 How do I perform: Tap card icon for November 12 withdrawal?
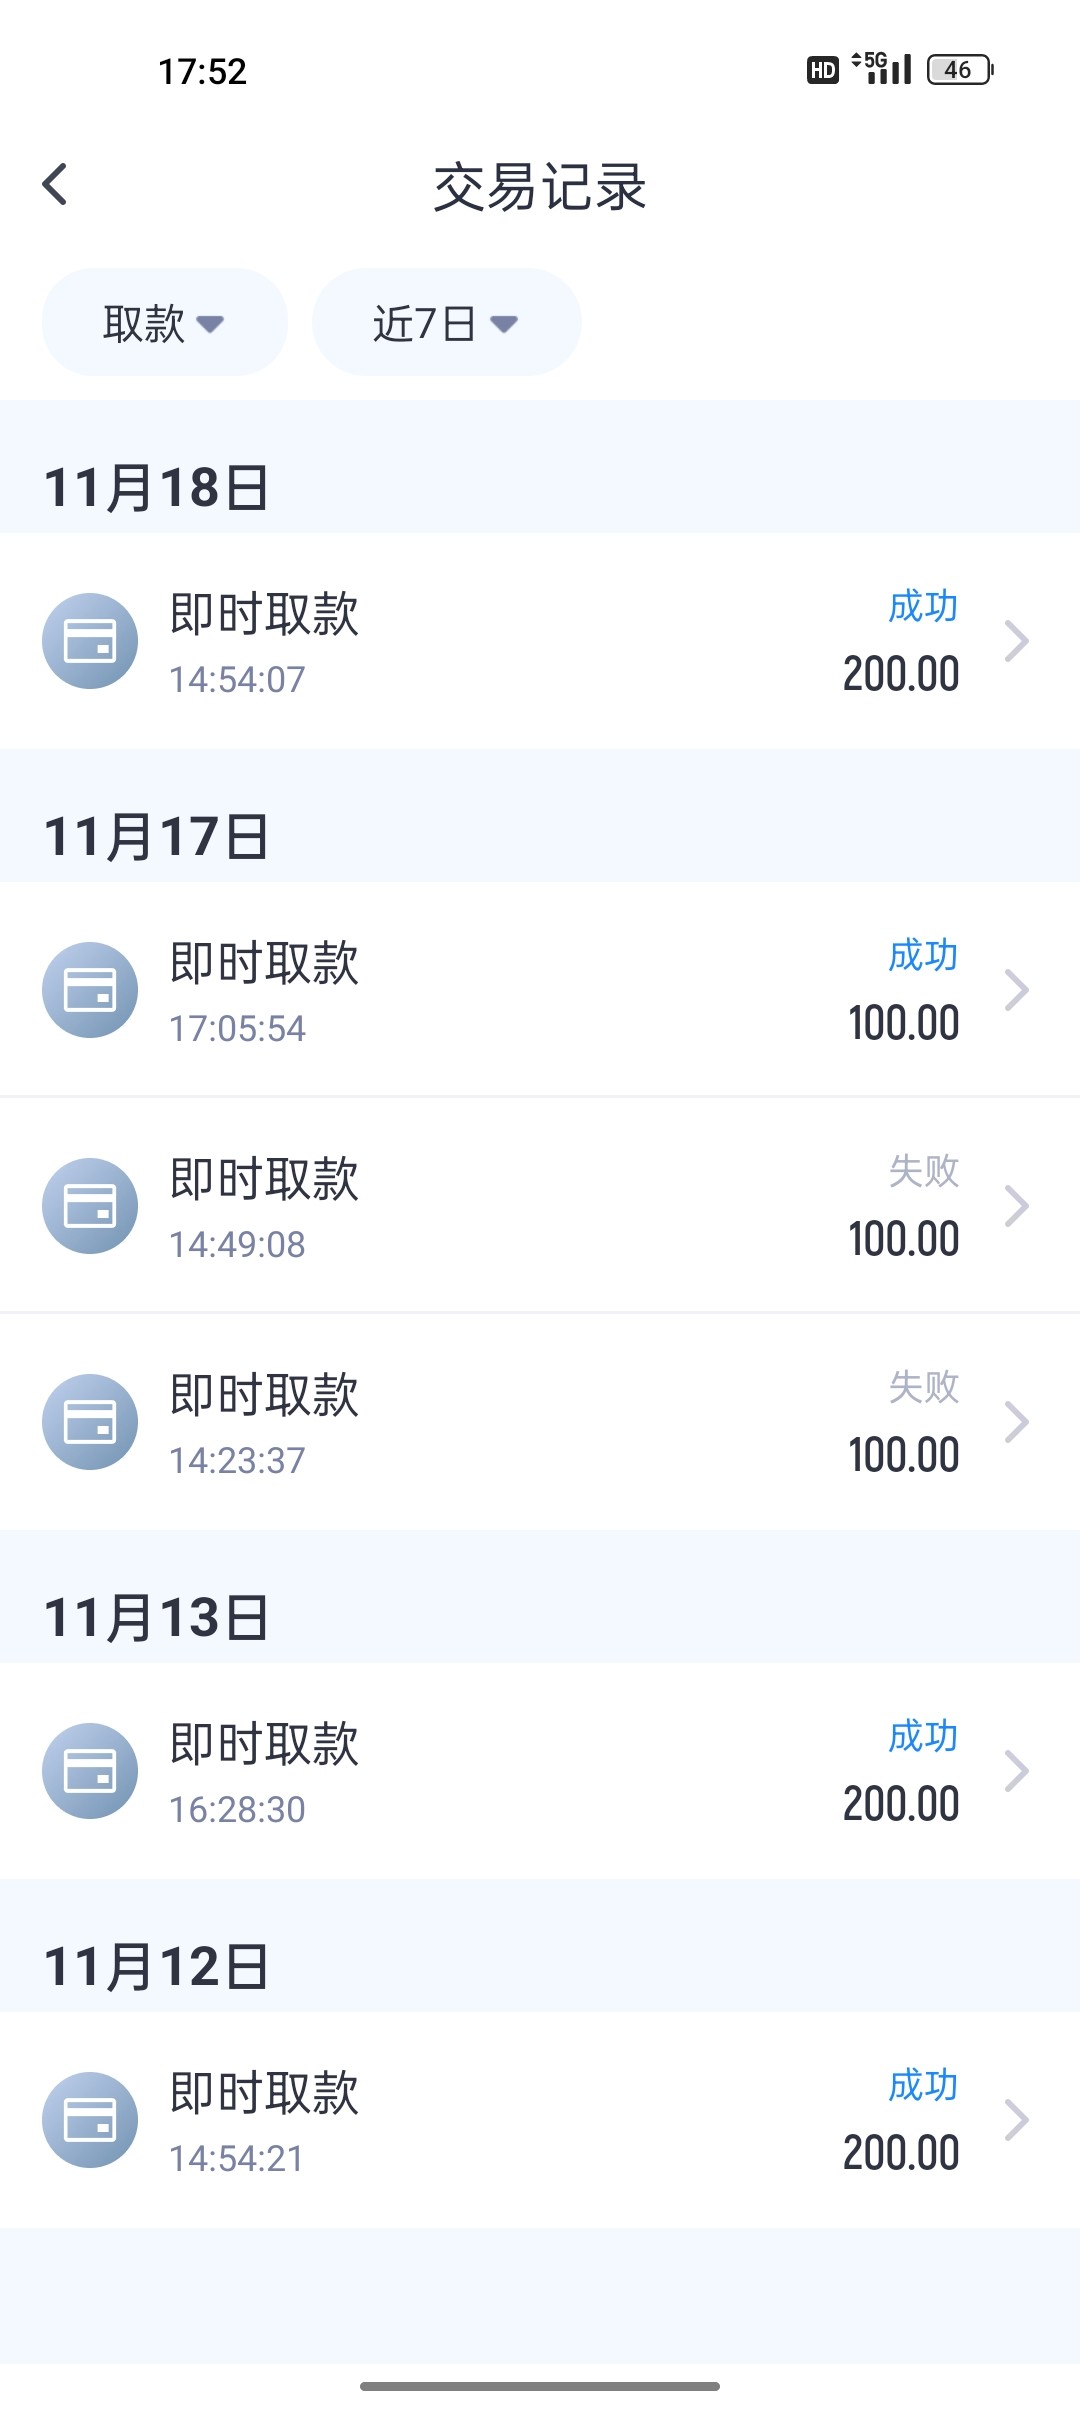point(90,2120)
